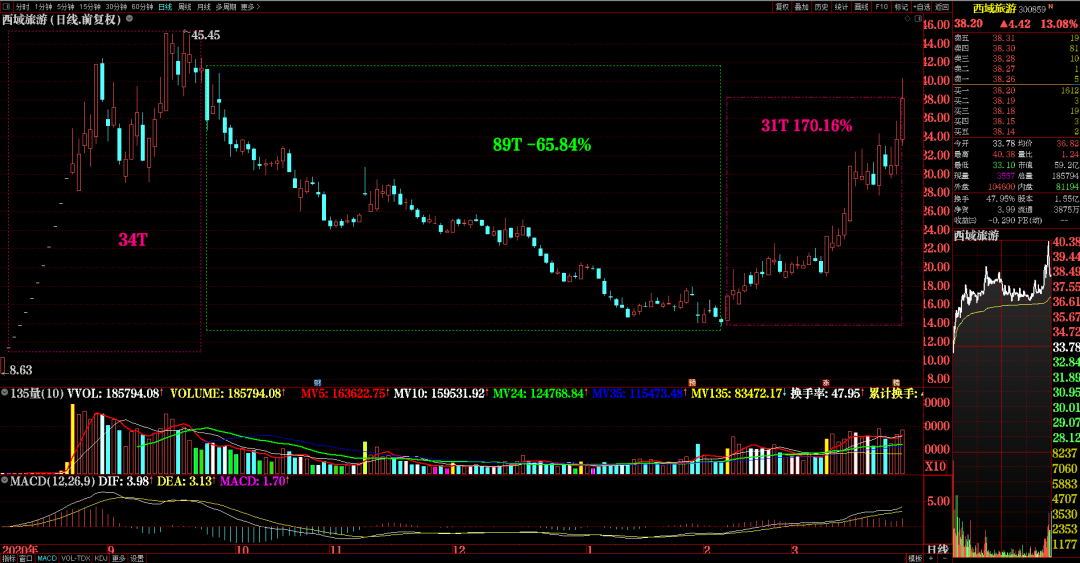Click the 34T annotation text
The image size is (1080, 563).
click(x=133, y=240)
